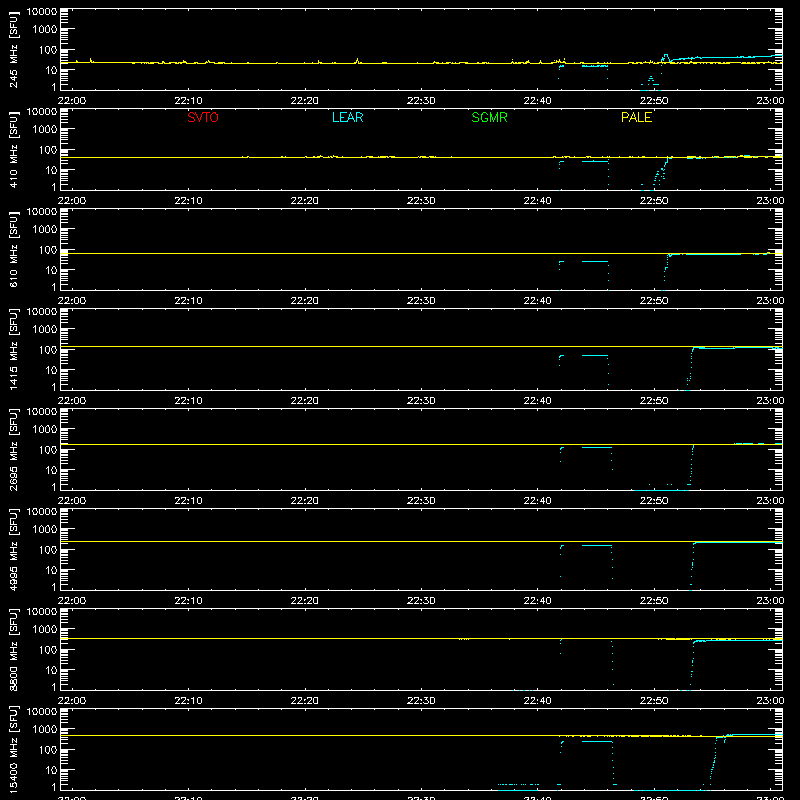This screenshot has height=800, width=800.
Task: Click the green SGMR station label
Action: [489, 117]
